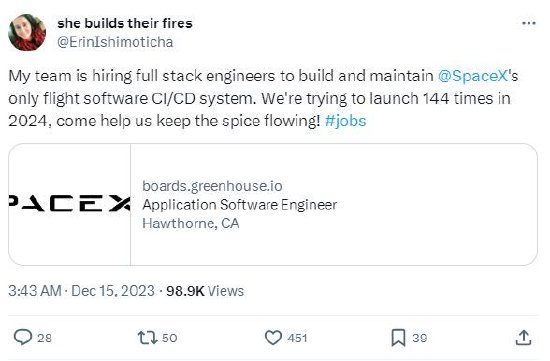550x361 pixels.
Task: Click display name 'she builds their fires'
Action: tap(125, 23)
